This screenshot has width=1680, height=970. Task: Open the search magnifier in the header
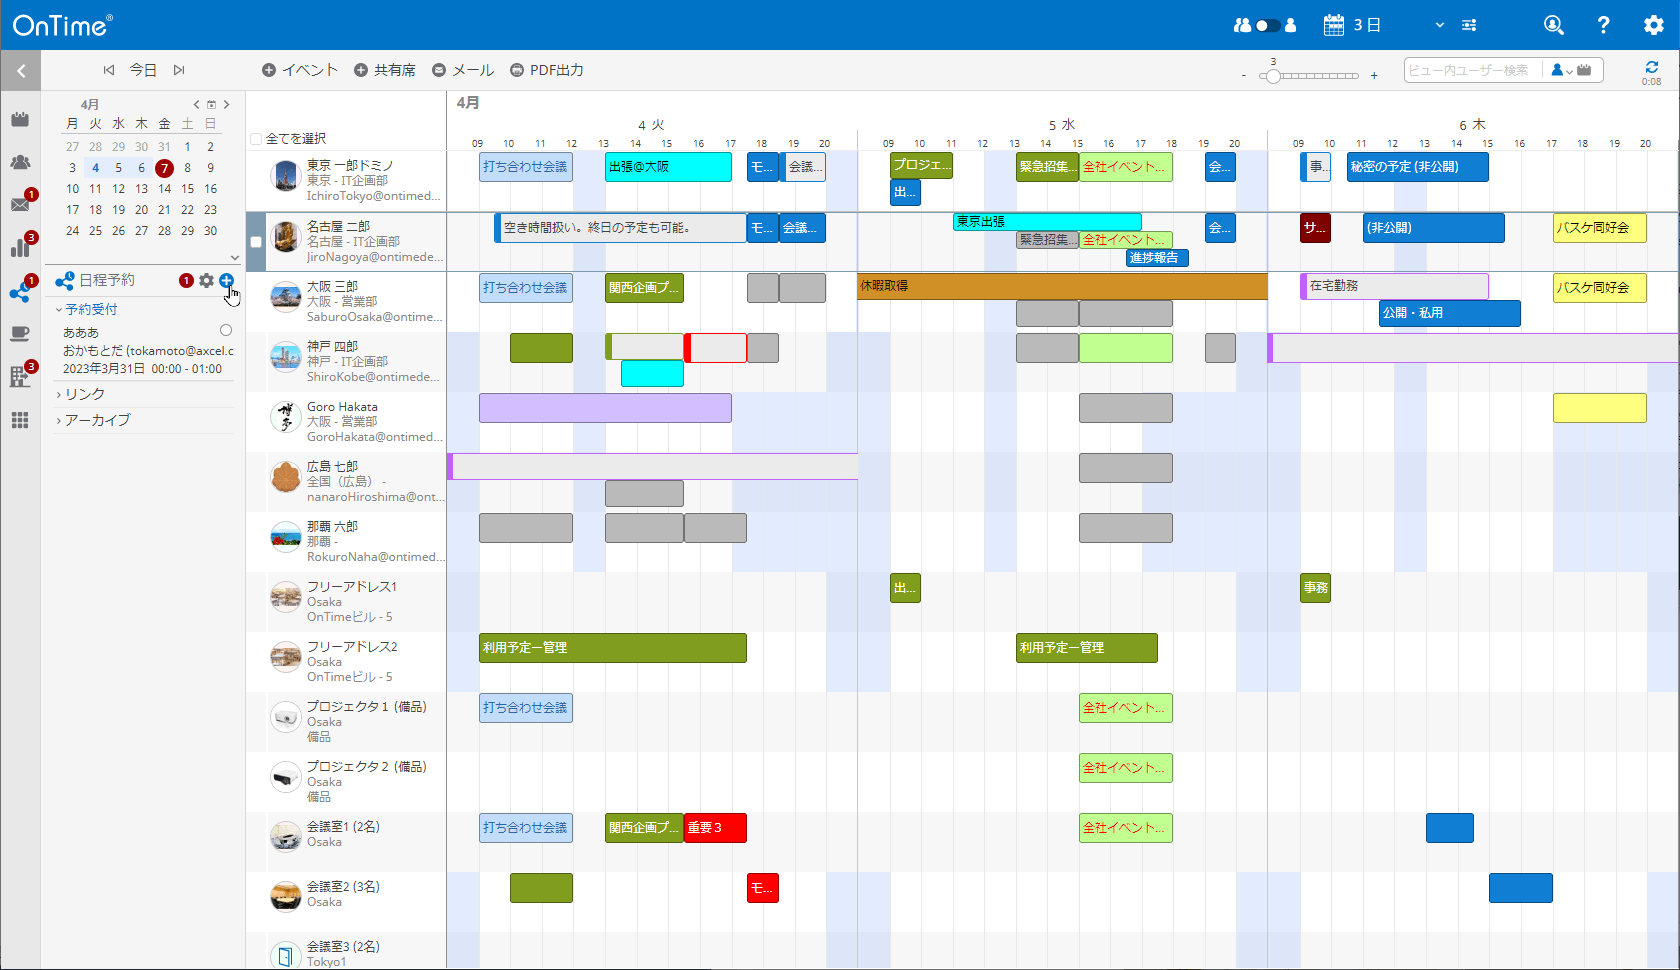[x=1553, y=25]
